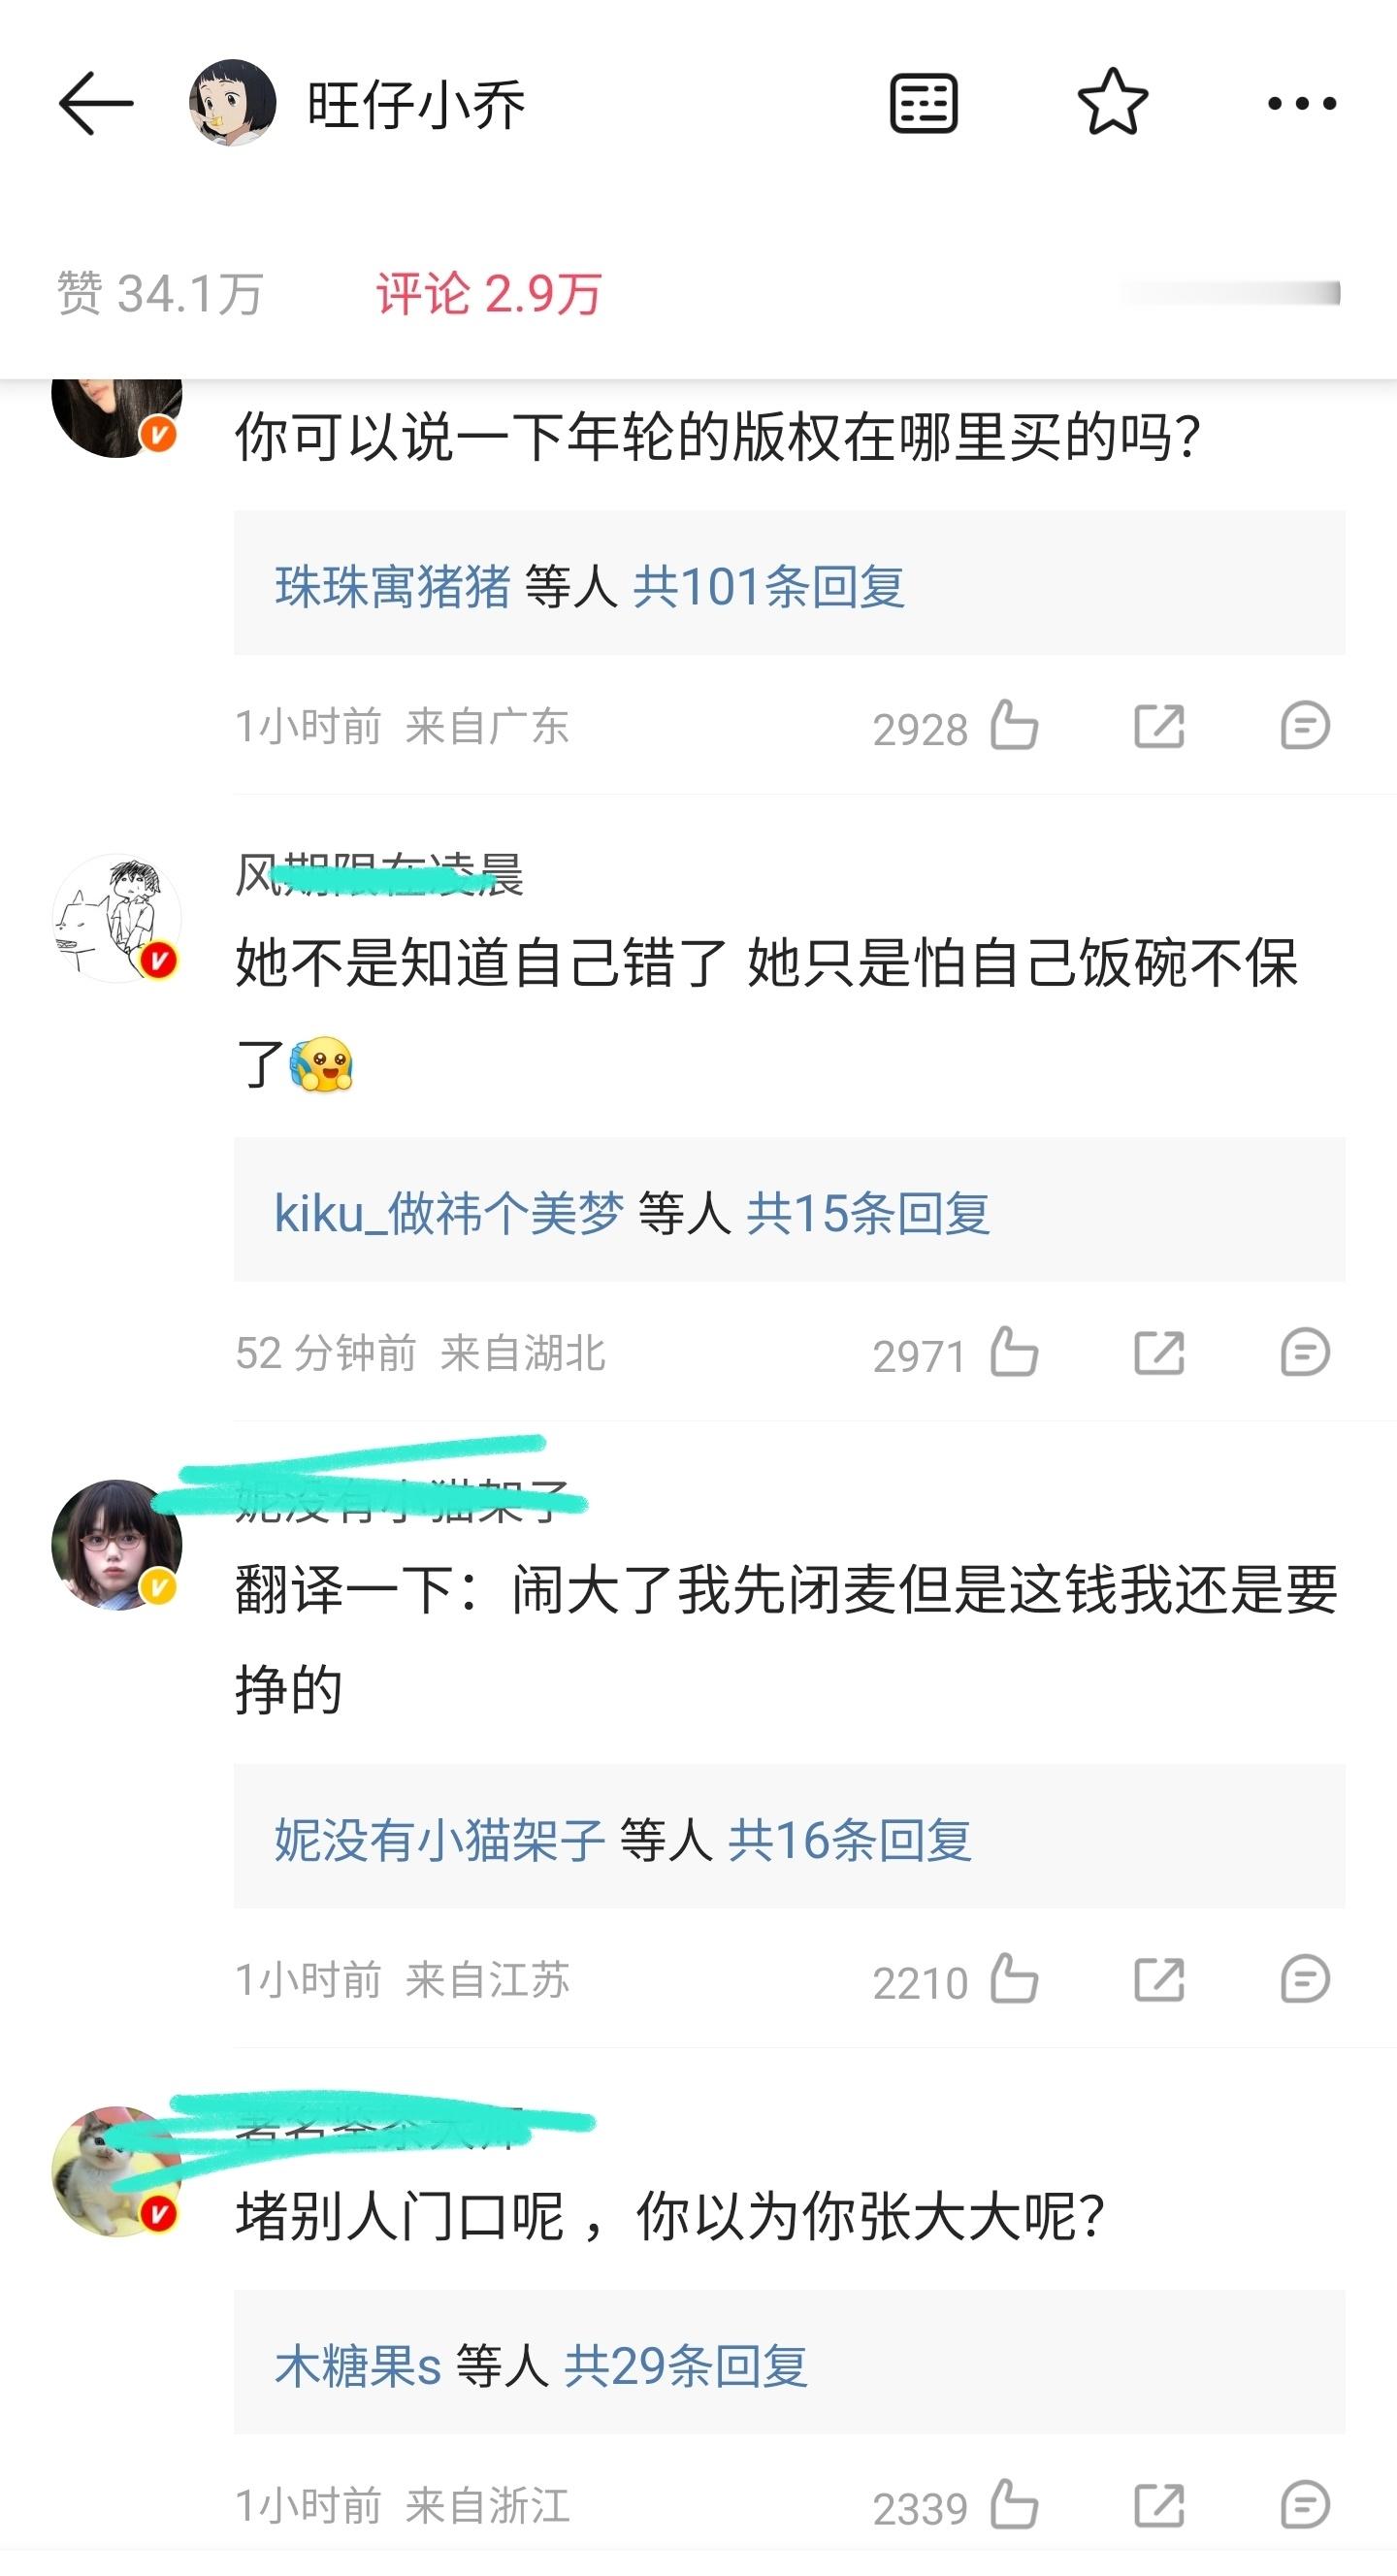Viewport: 1397px width, 2576px height.
Task: Reply to the 湖北 comment via bubble icon
Action: 1305,1353
